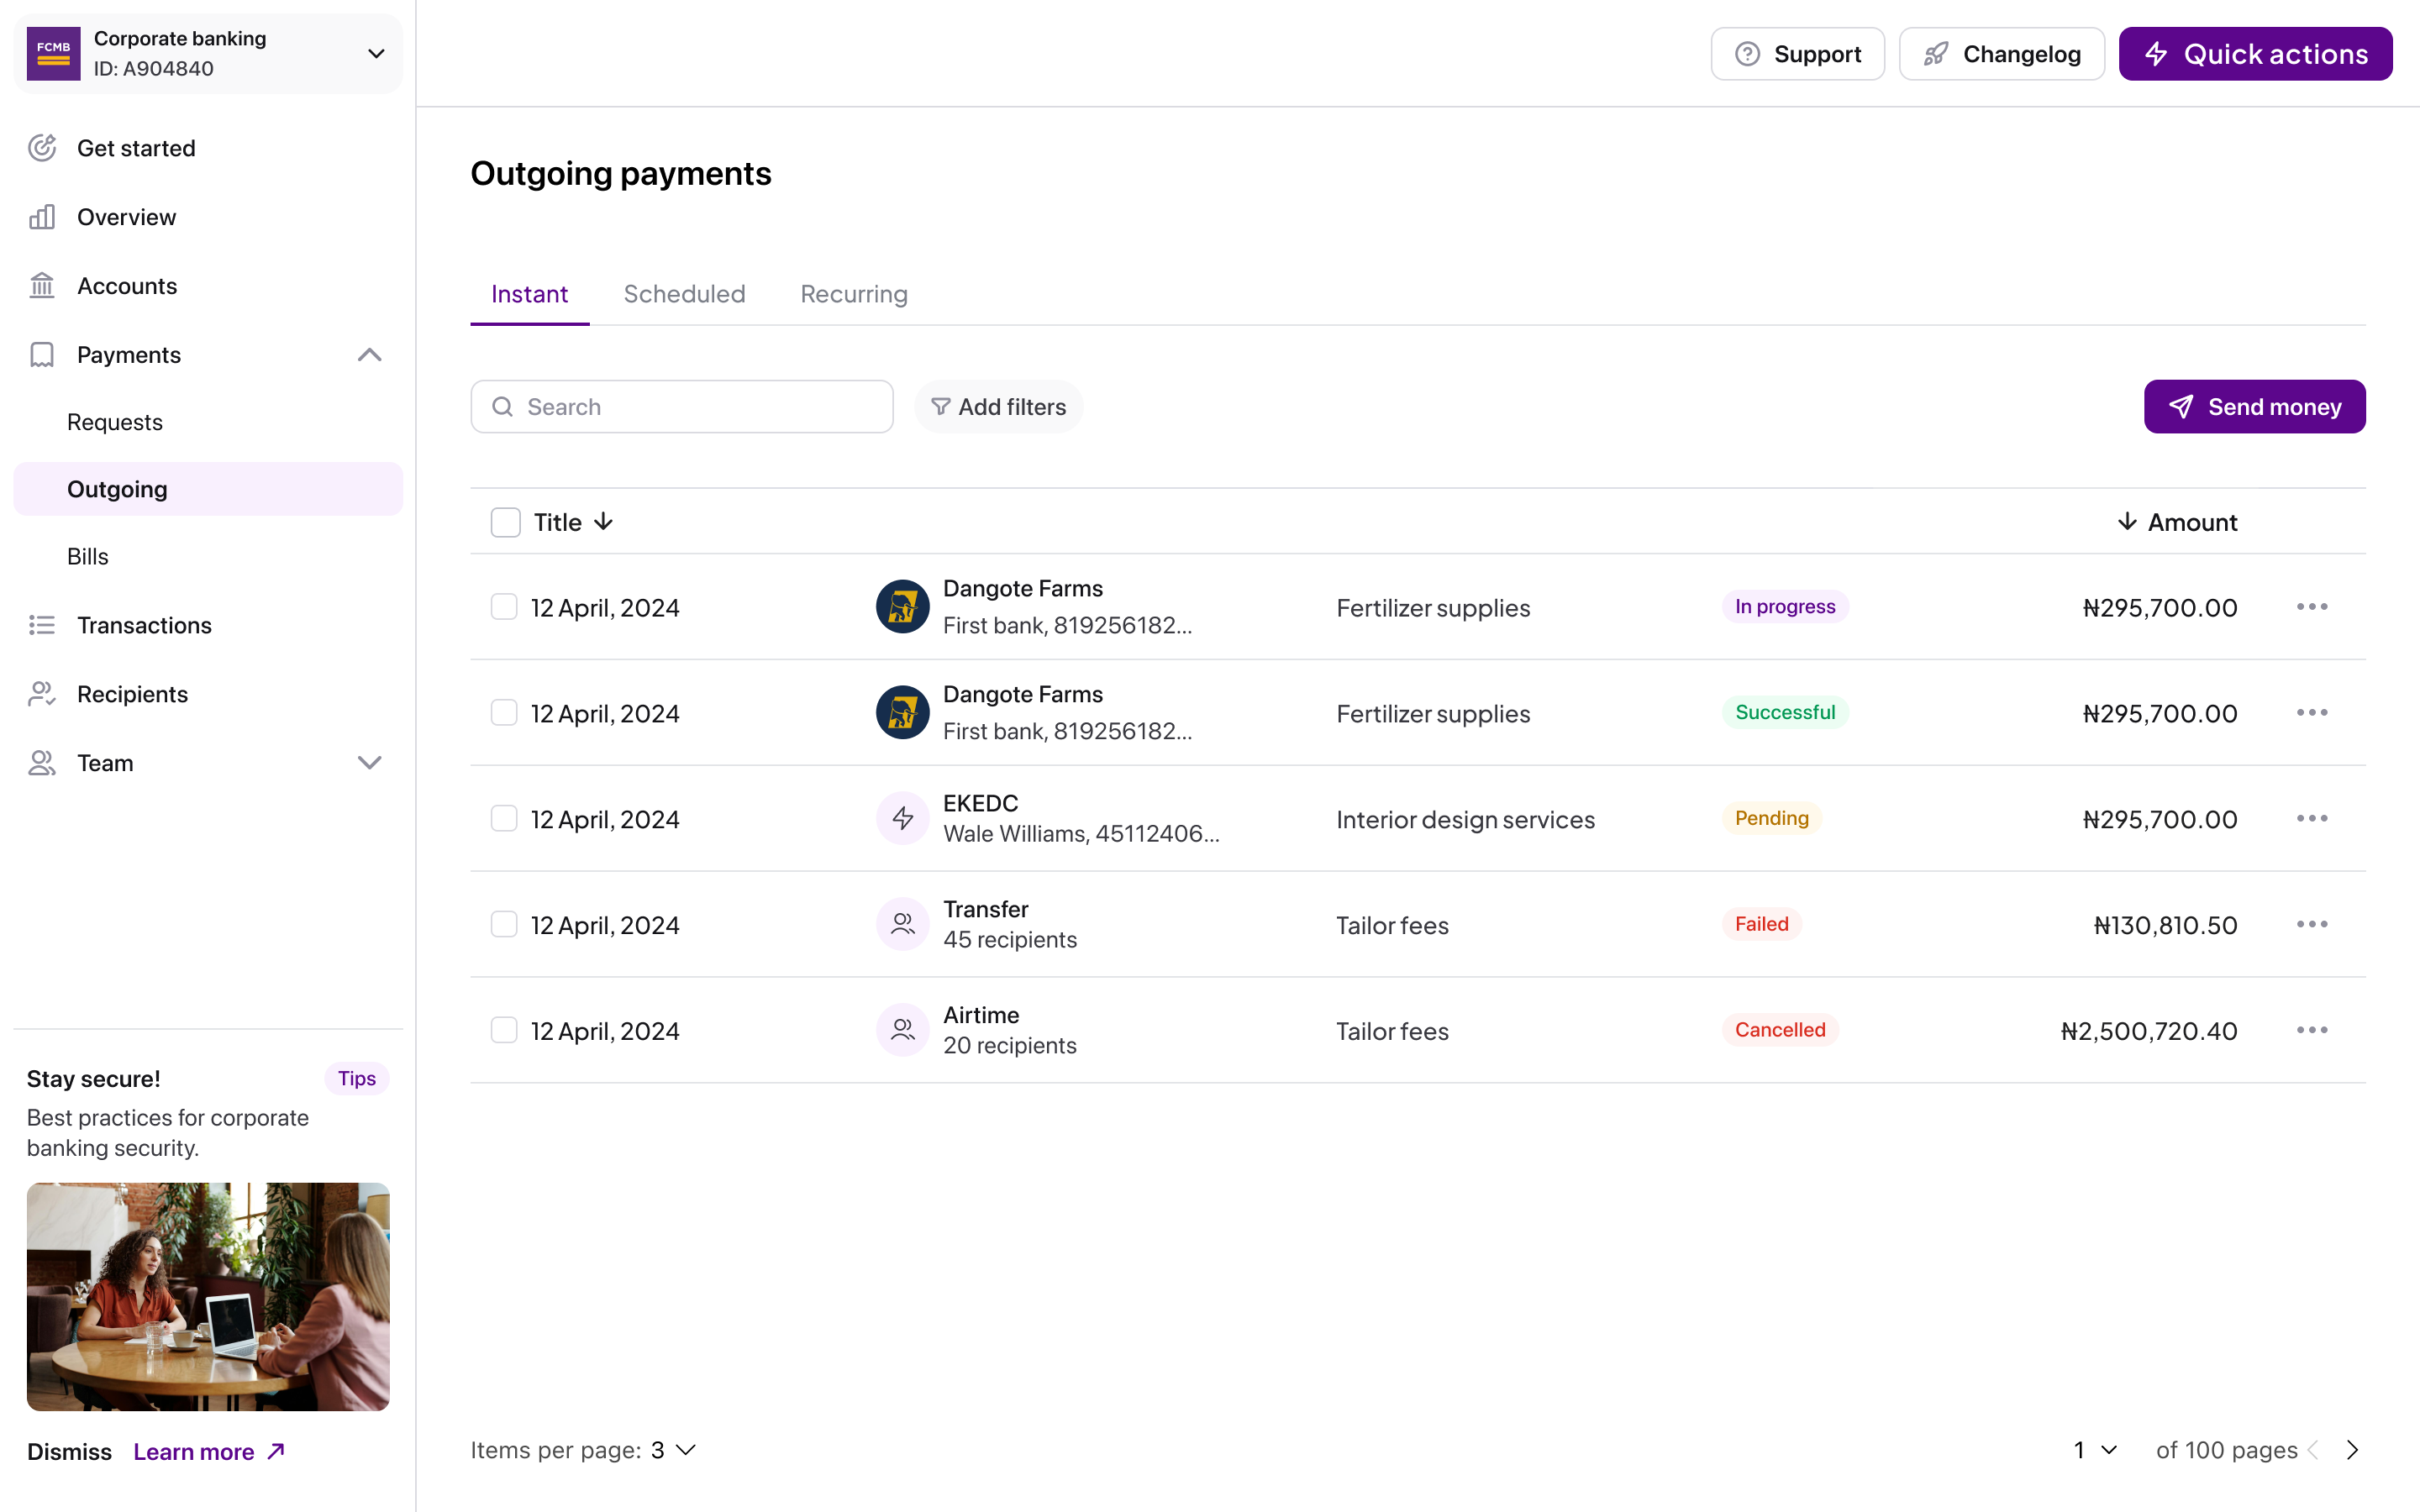2420x1512 pixels.
Task: Open the Overview bar-chart icon
Action: coord(42,217)
